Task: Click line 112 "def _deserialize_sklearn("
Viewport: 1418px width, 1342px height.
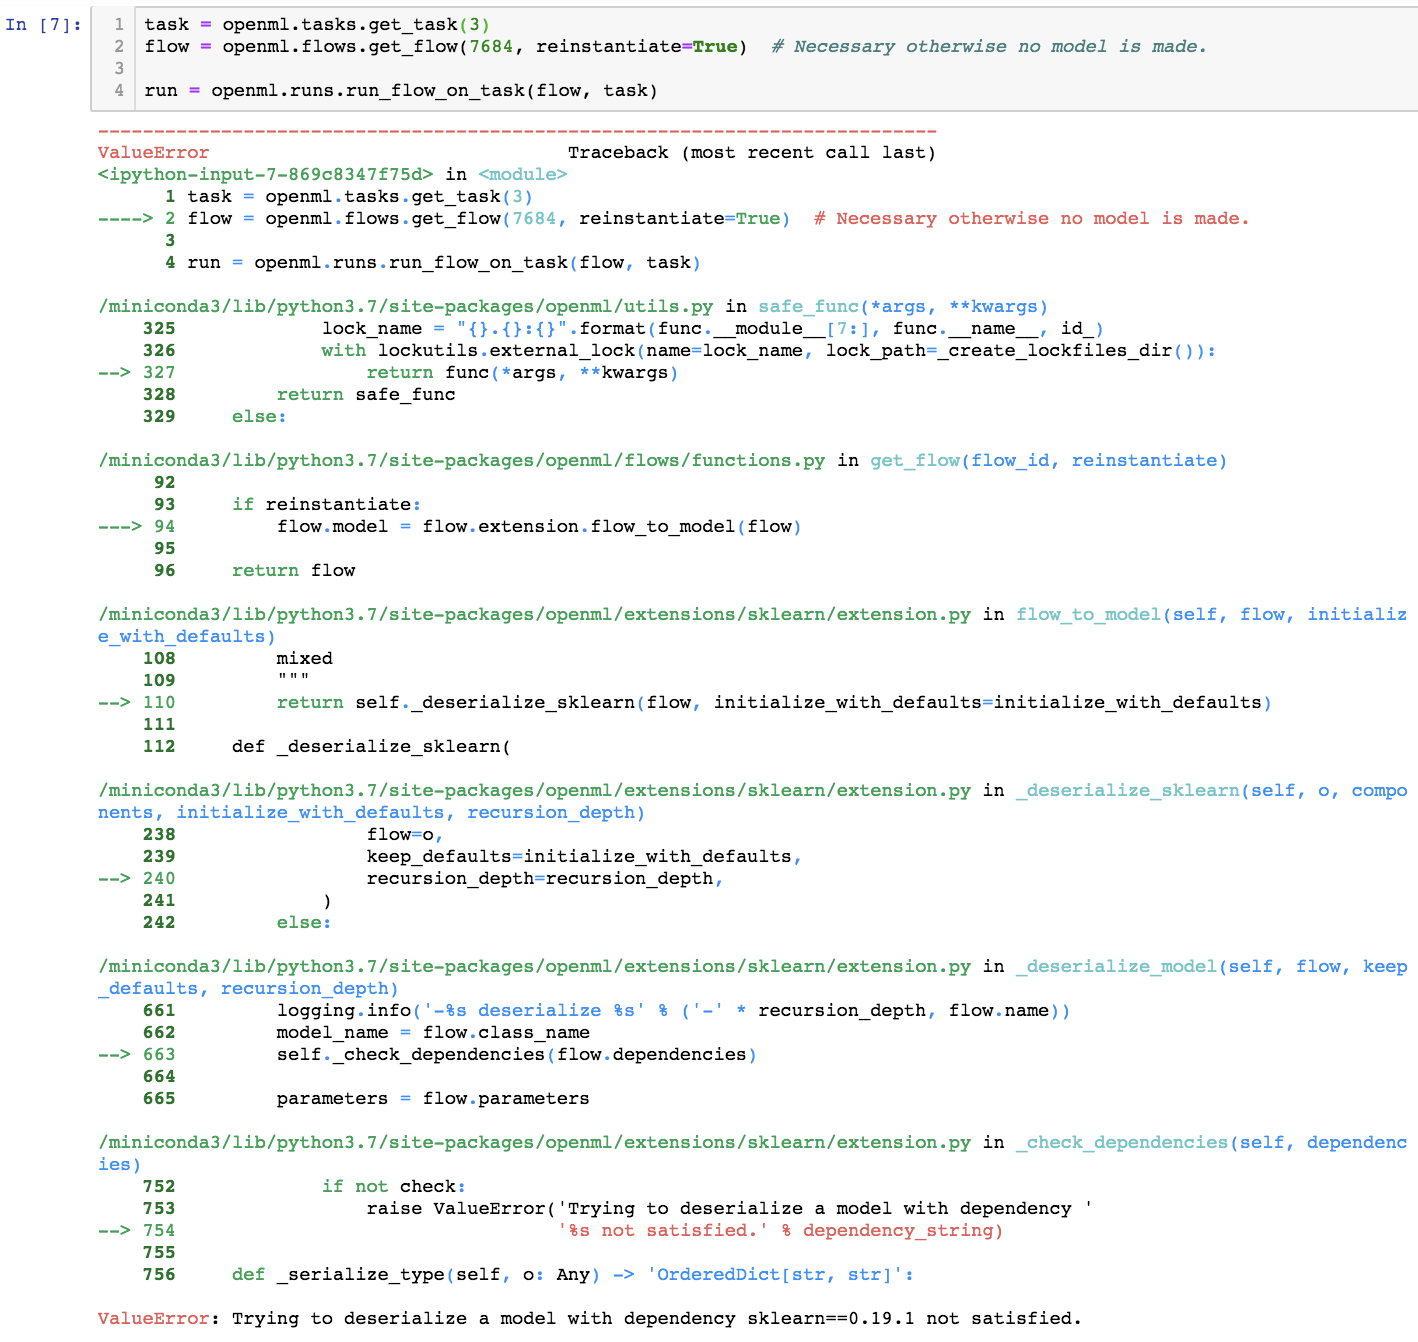Action: click(371, 746)
